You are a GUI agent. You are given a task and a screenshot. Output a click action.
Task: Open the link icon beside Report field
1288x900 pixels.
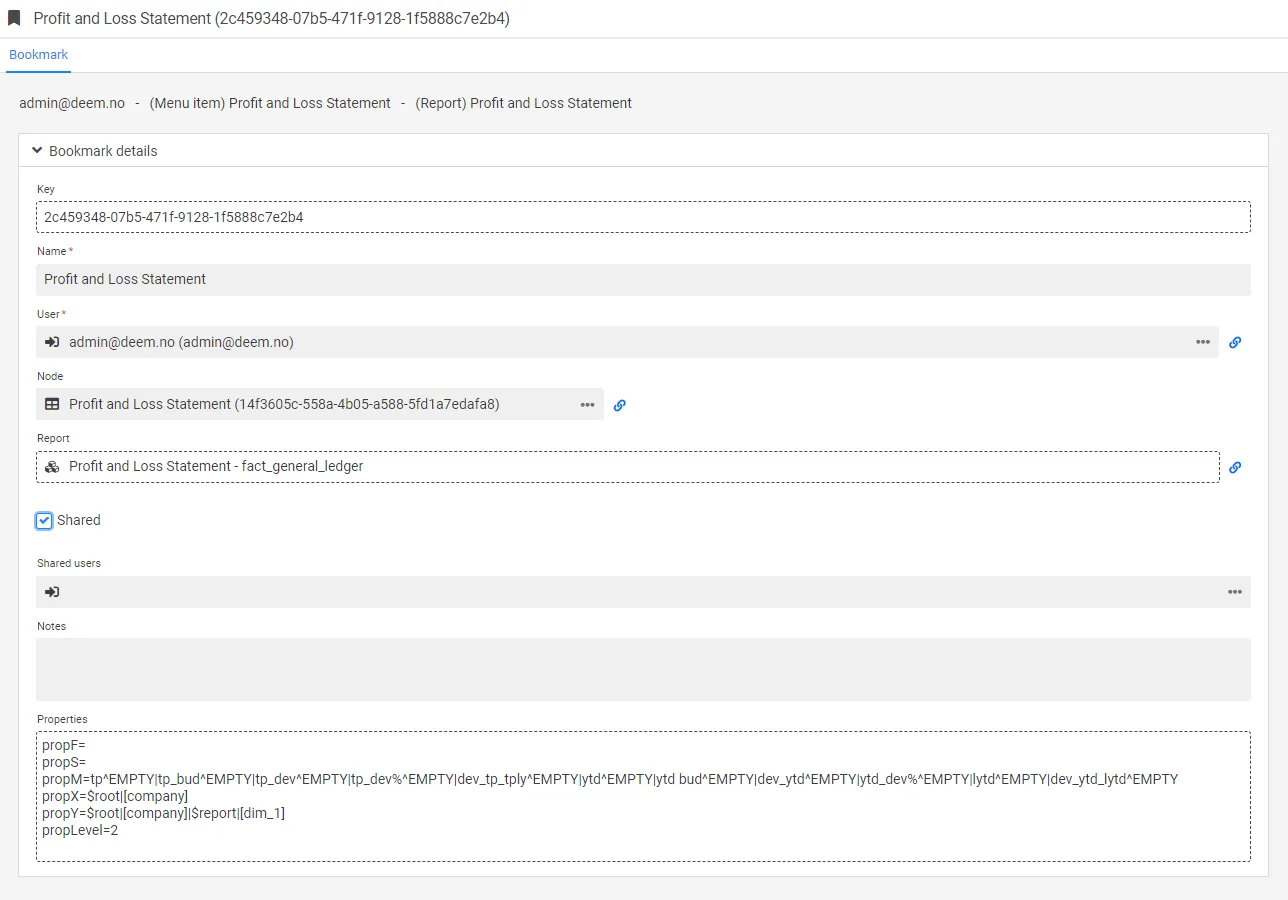(1235, 467)
